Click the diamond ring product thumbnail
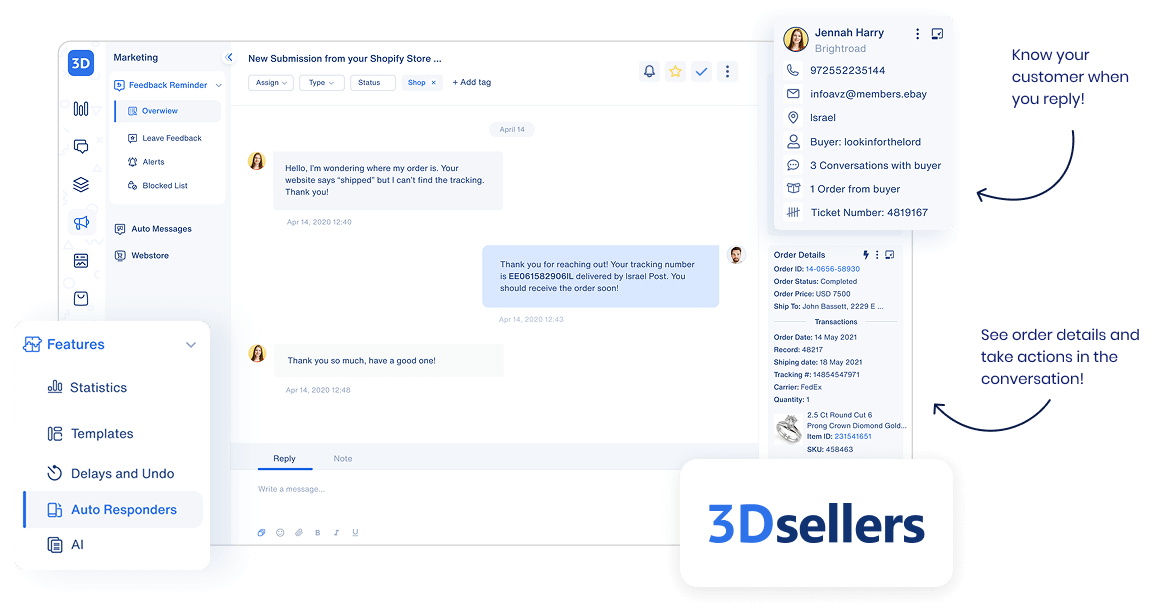 point(788,429)
